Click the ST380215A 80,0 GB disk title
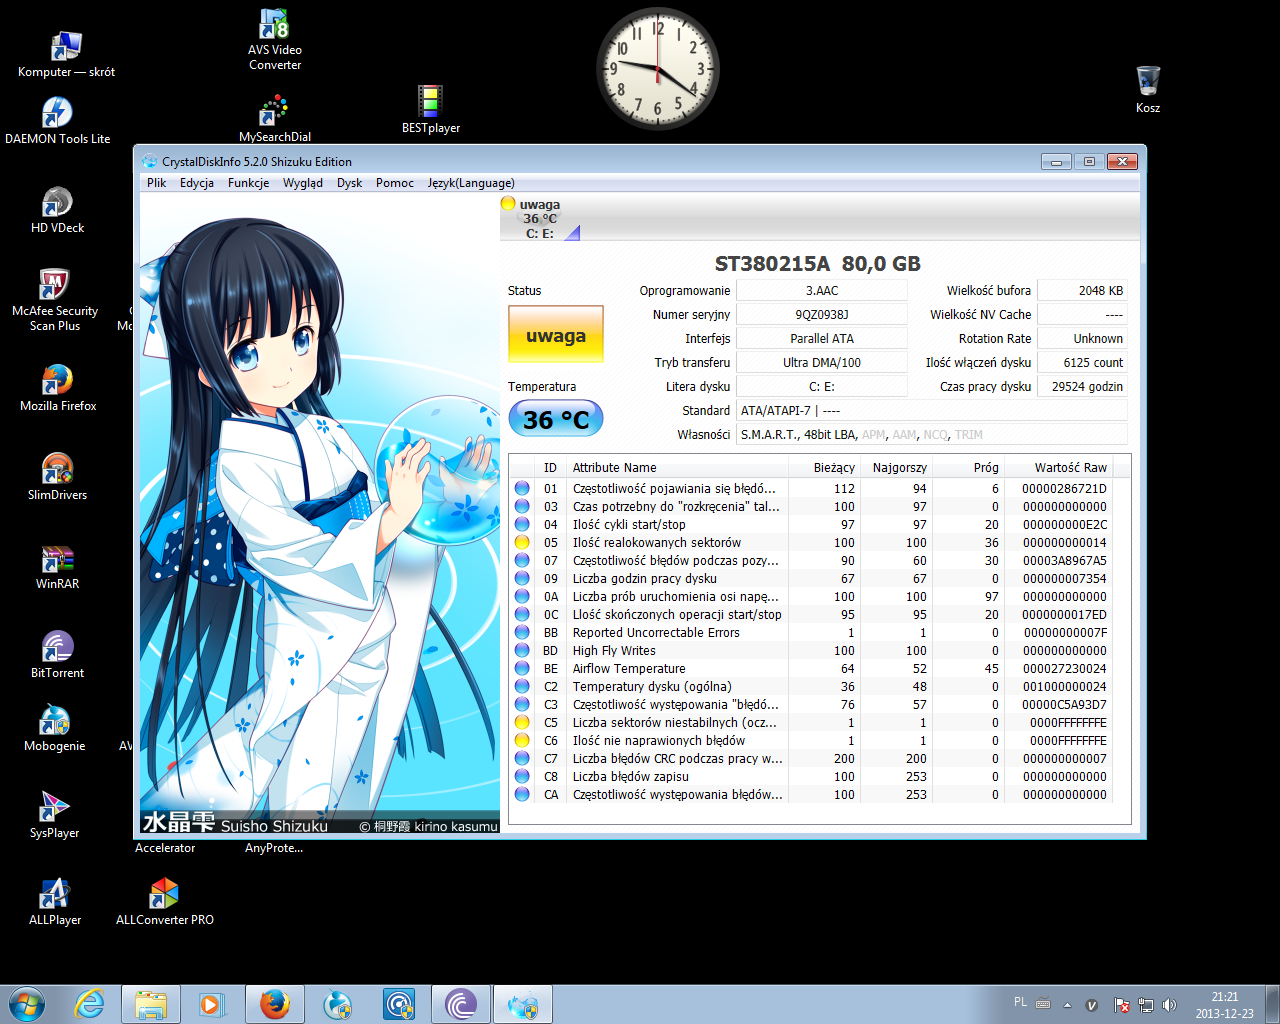The image size is (1280, 1024). [x=817, y=264]
